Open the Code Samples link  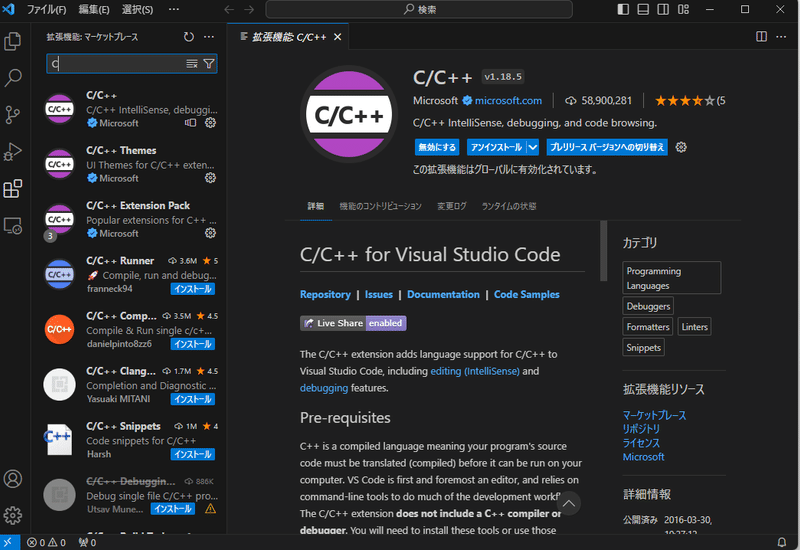pos(527,294)
